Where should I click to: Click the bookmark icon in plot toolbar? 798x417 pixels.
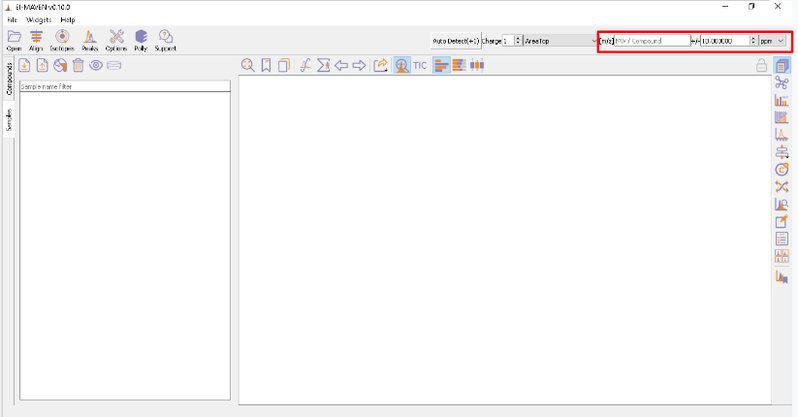(266, 65)
